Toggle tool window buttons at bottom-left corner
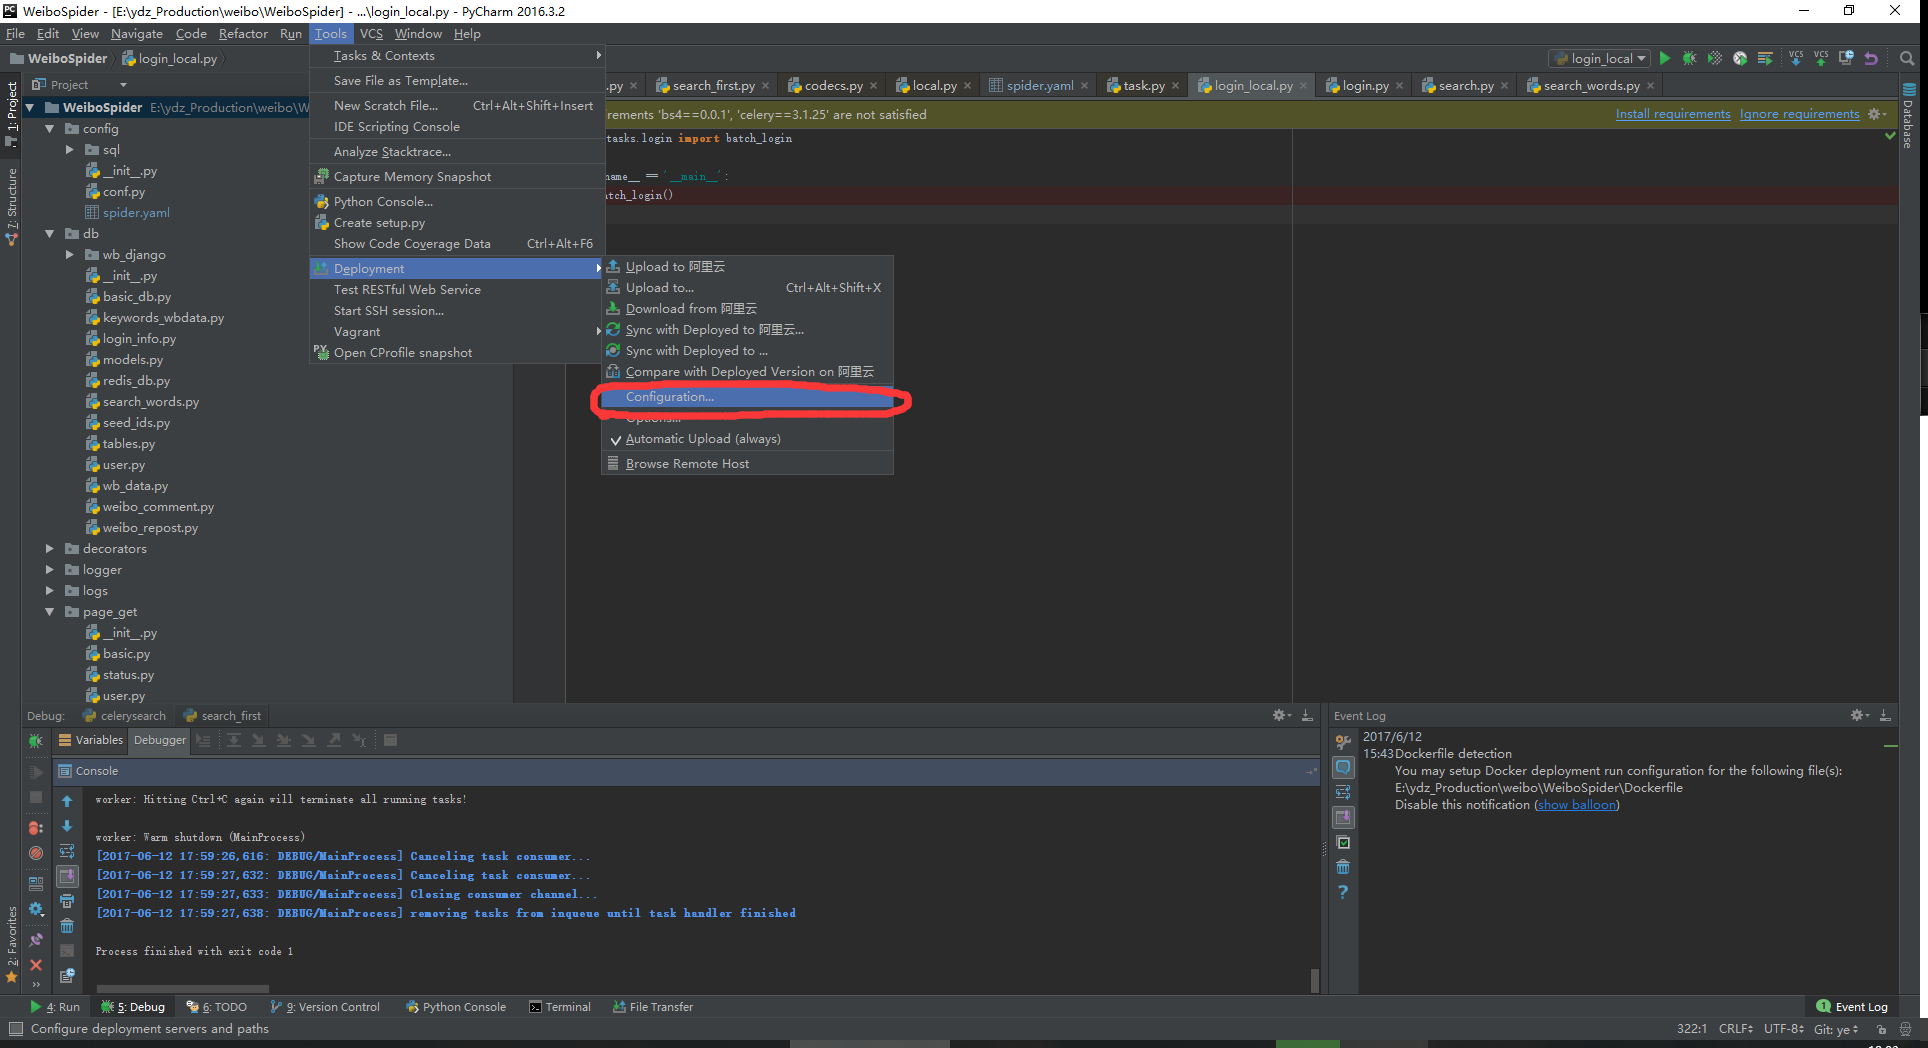 [x=15, y=1029]
